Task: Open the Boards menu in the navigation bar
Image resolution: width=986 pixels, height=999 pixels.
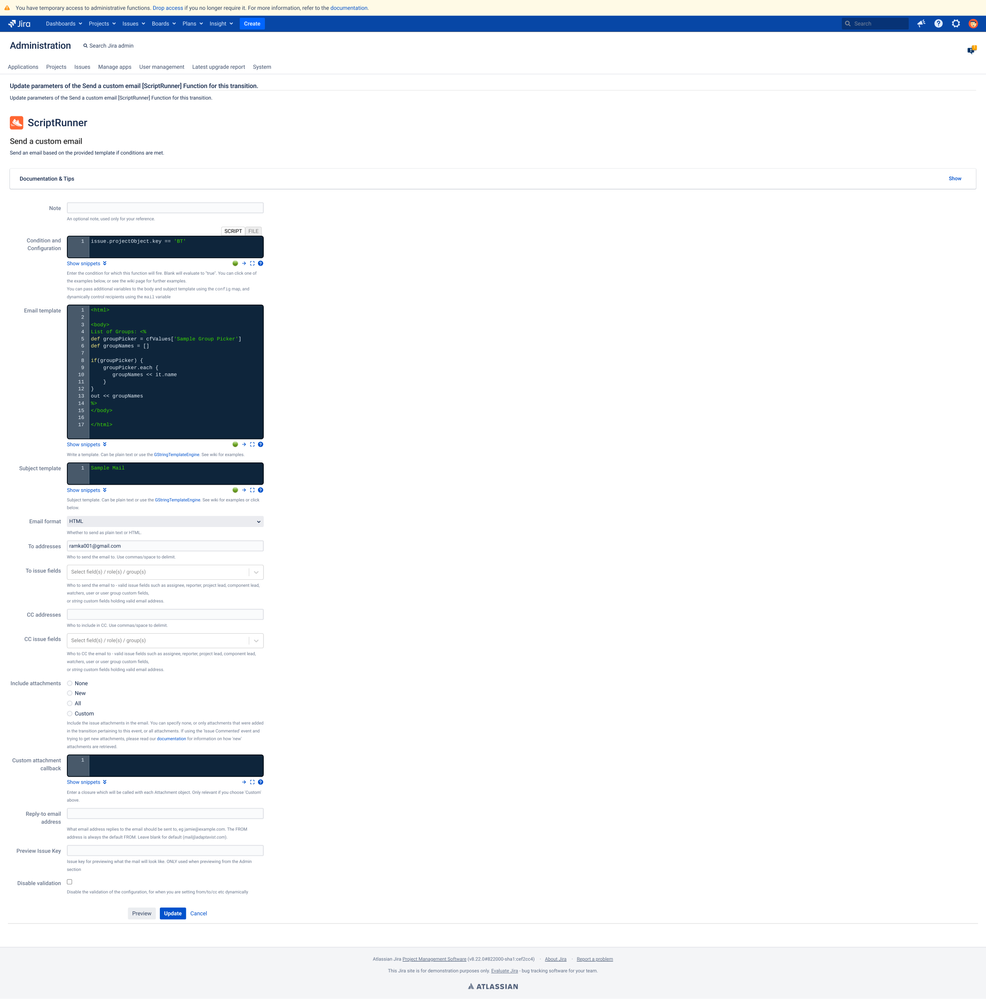Action: click(x=165, y=23)
